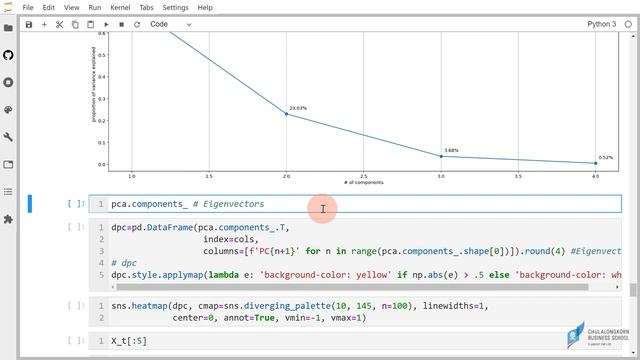Click the notebook vertical scrollbar thumb
Viewport: 640px width, 360px height.
633,289
